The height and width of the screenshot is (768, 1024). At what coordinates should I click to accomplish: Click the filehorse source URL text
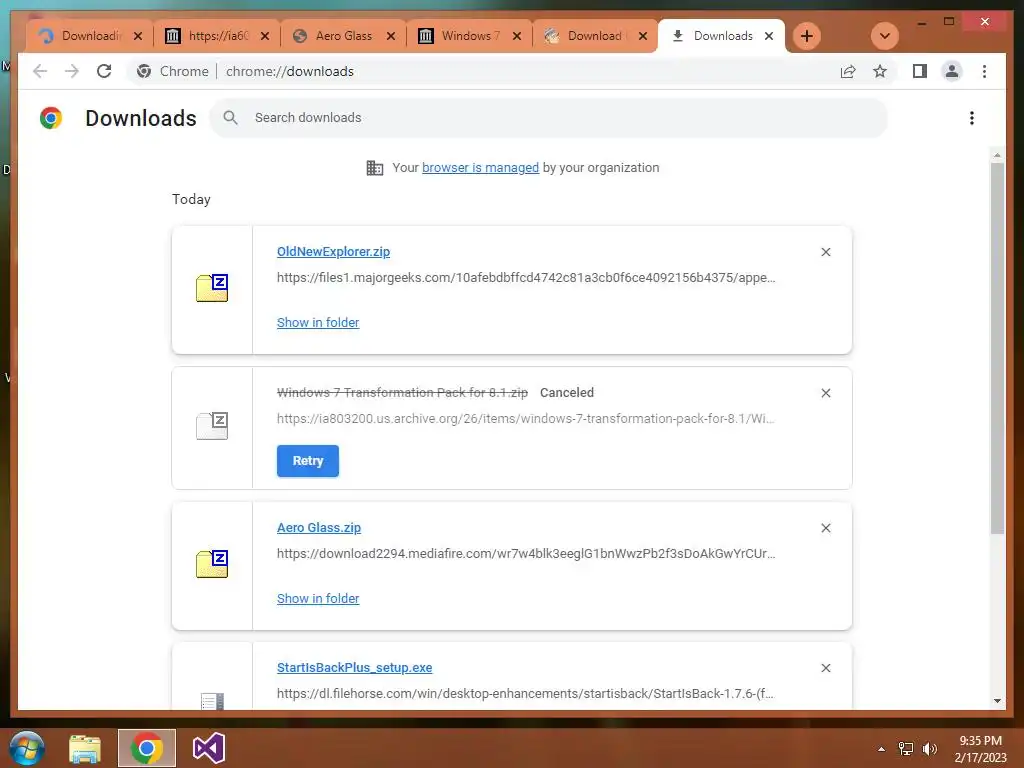click(525, 694)
